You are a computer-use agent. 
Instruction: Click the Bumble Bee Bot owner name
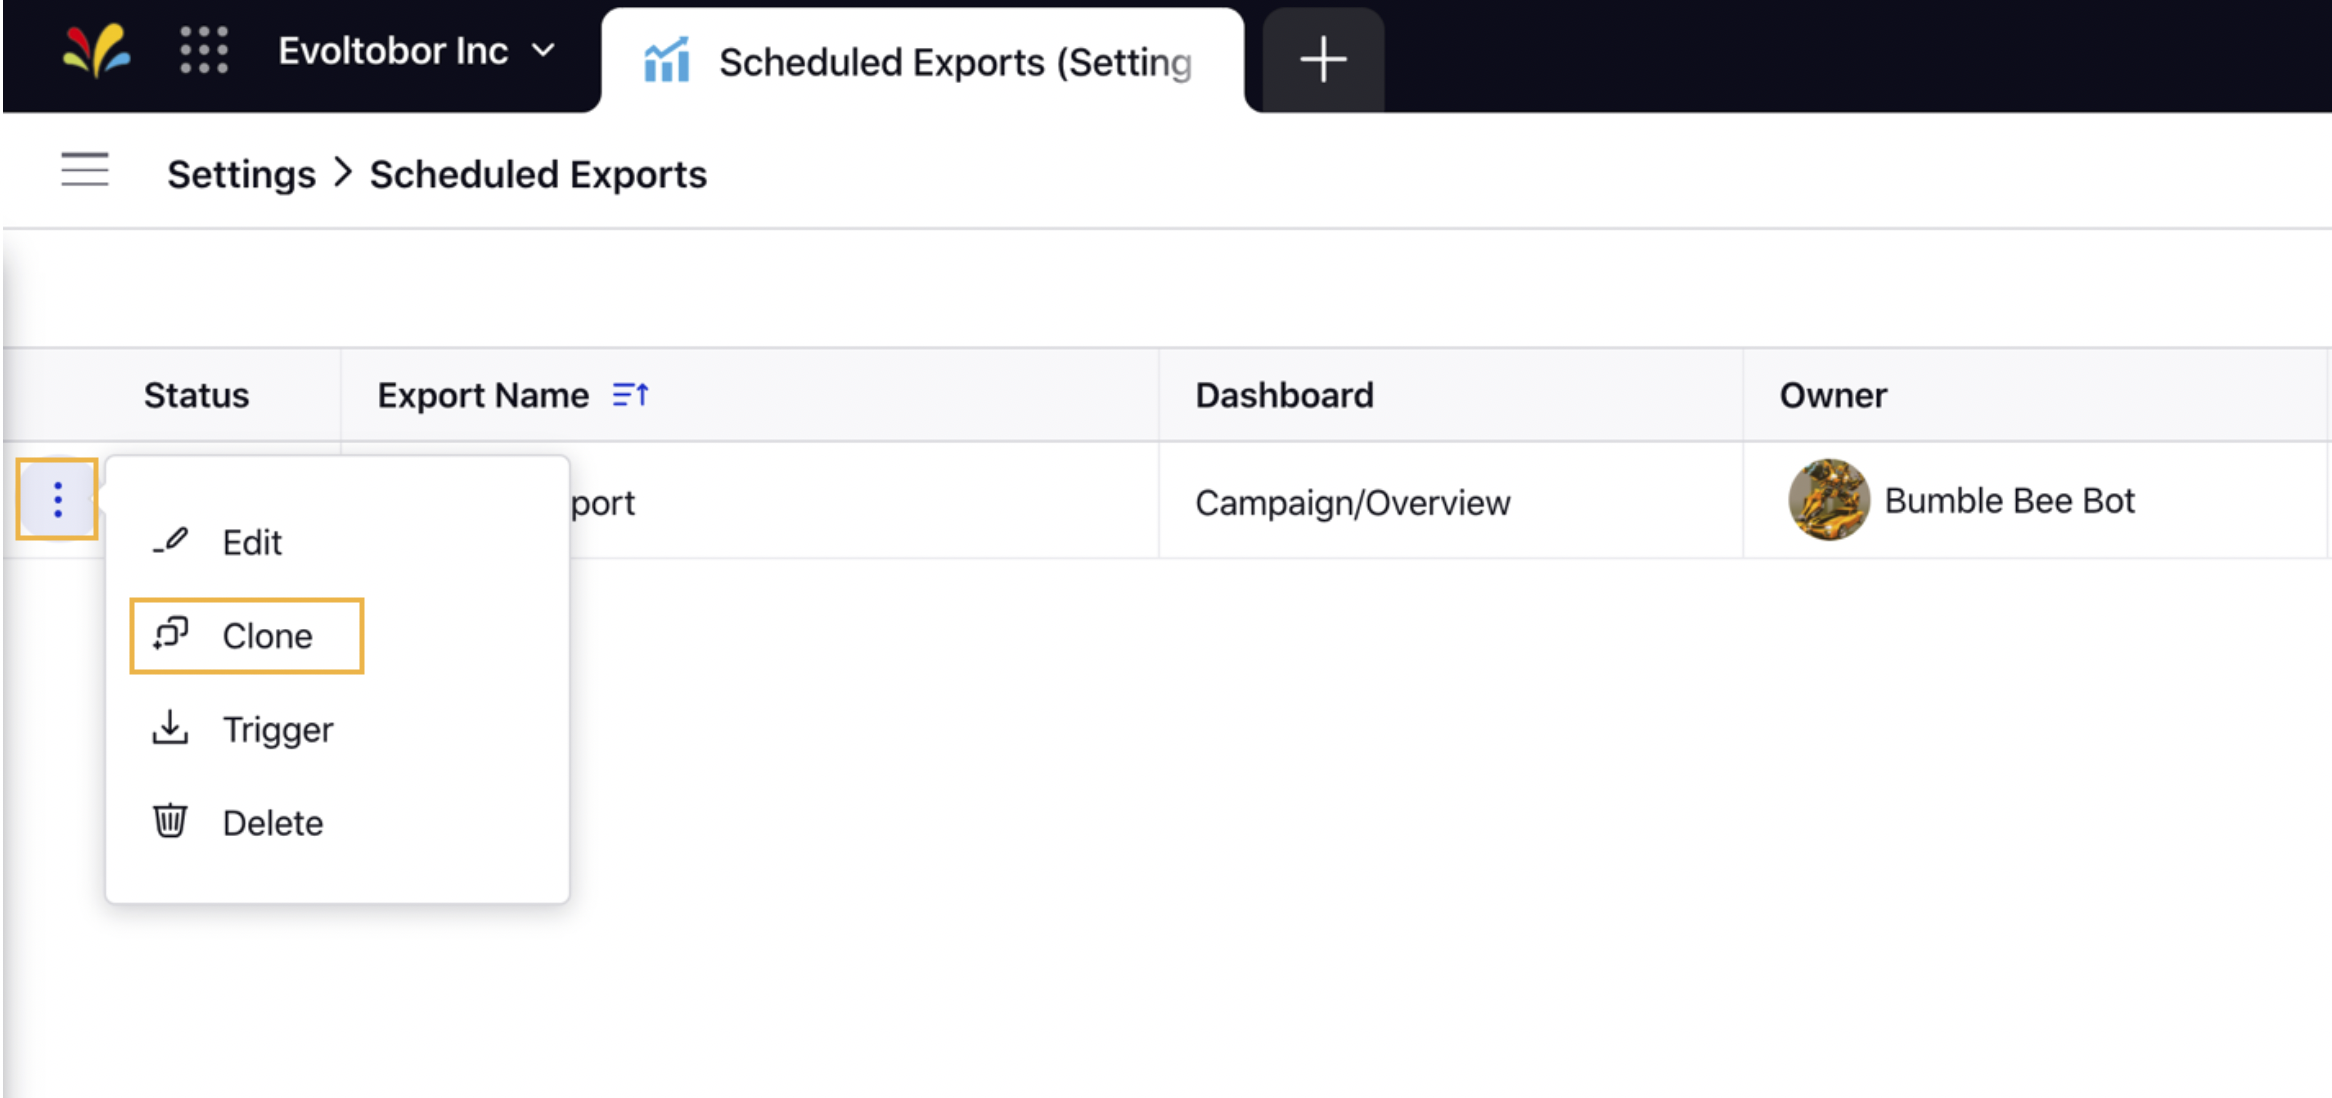[2009, 500]
